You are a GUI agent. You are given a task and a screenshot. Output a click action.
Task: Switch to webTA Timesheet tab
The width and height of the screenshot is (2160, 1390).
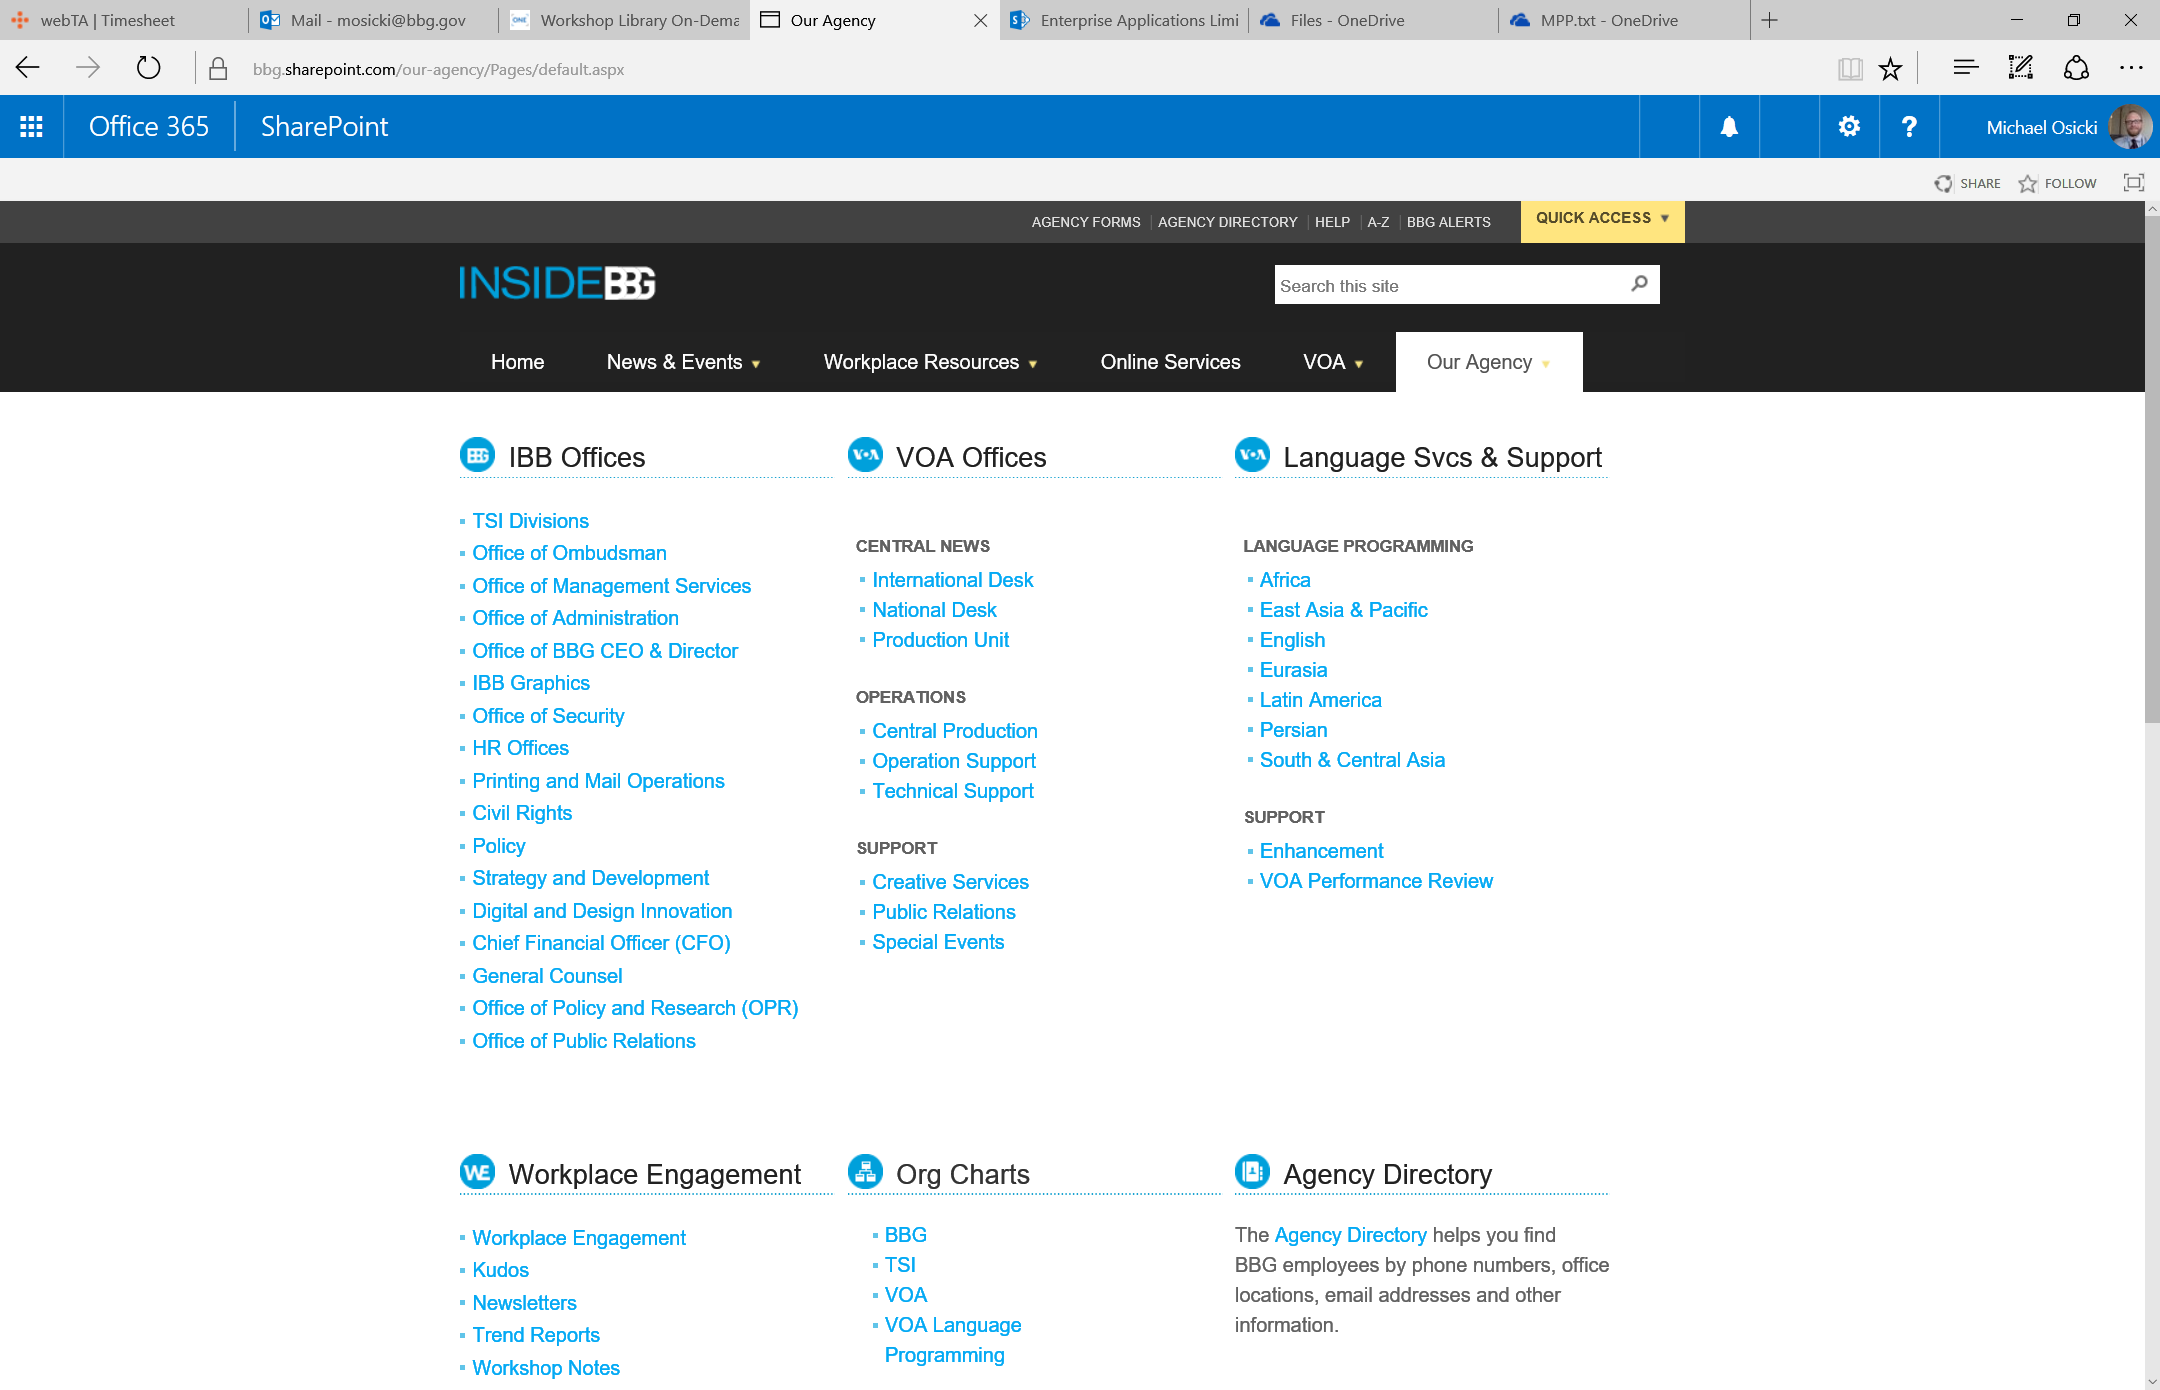tap(124, 20)
